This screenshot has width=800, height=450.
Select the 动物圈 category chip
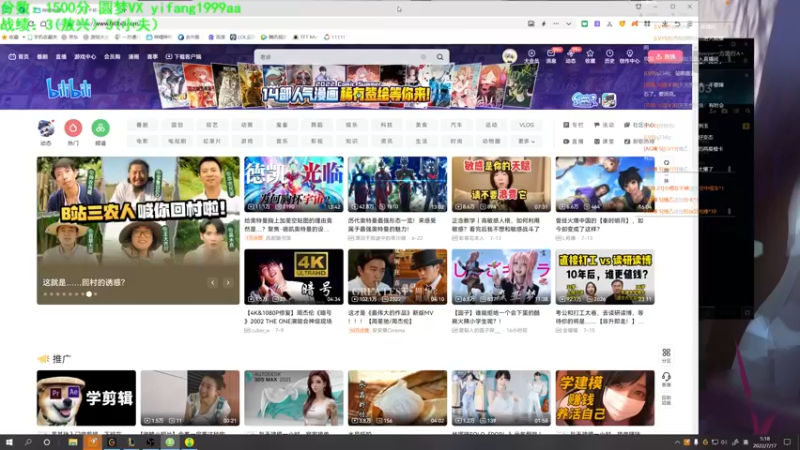pyautogui.click(x=491, y=141)
